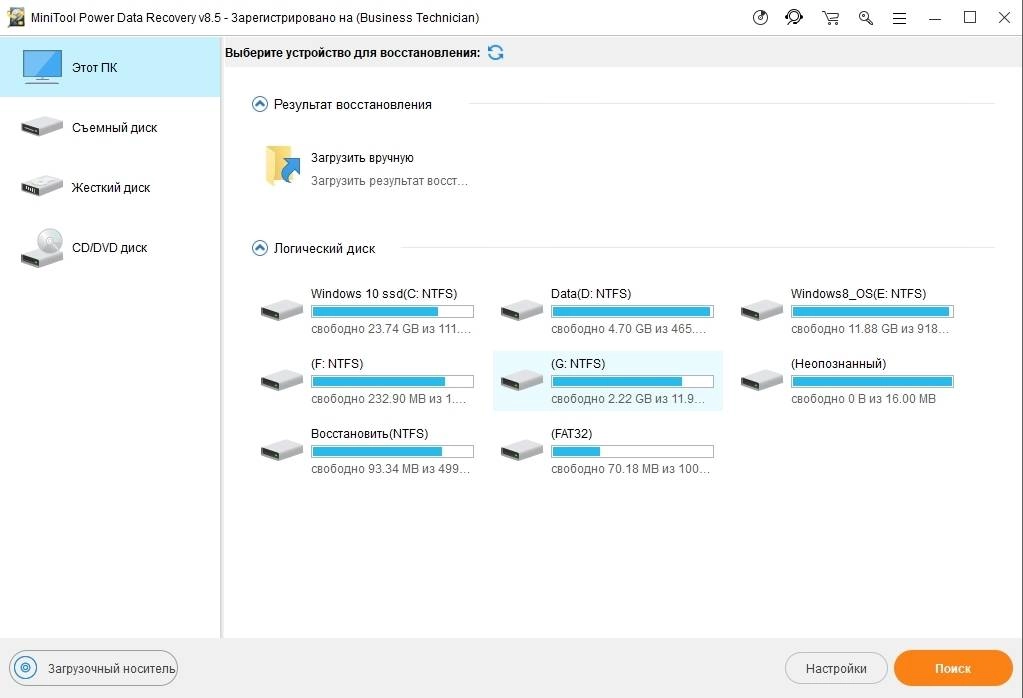Open the support headset icon
The image size is (1023, 698).
(793, 18)
